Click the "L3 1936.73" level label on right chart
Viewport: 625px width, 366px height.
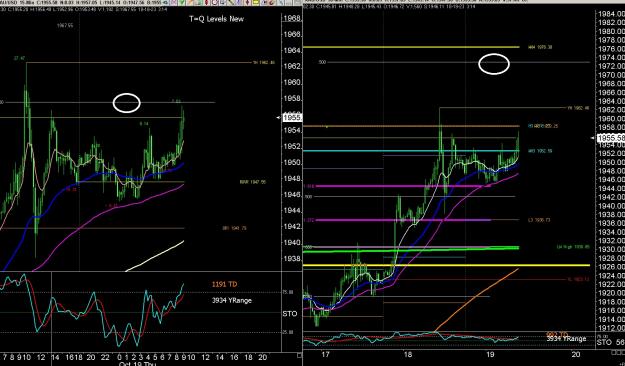(539, 220)
